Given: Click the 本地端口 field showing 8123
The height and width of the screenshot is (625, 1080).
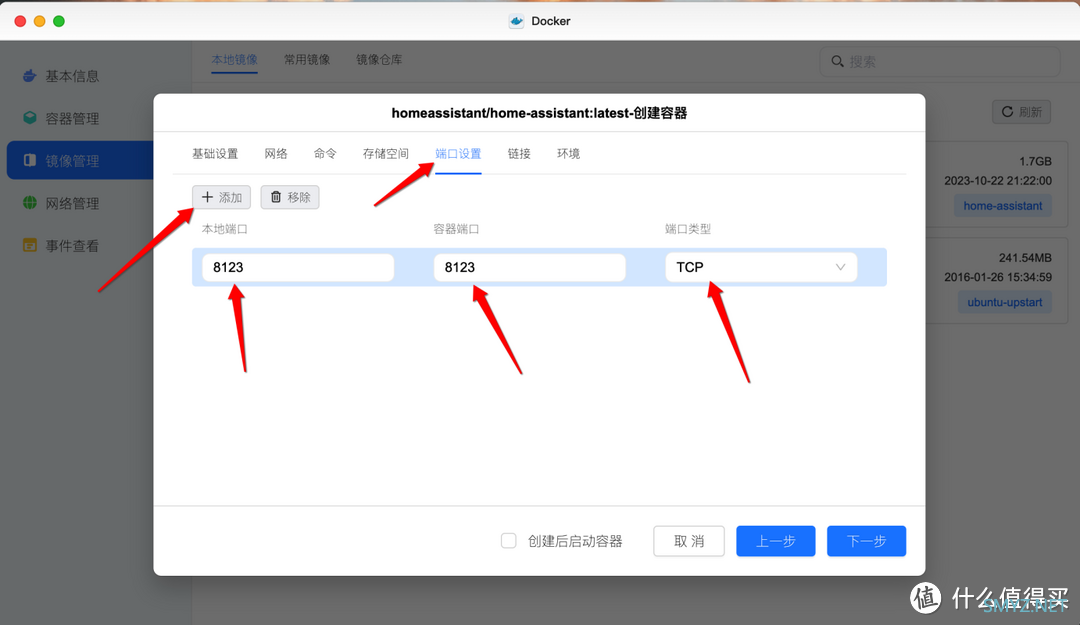Looking at the screenshot, I should pyautogui.click(x=298, y=267).
